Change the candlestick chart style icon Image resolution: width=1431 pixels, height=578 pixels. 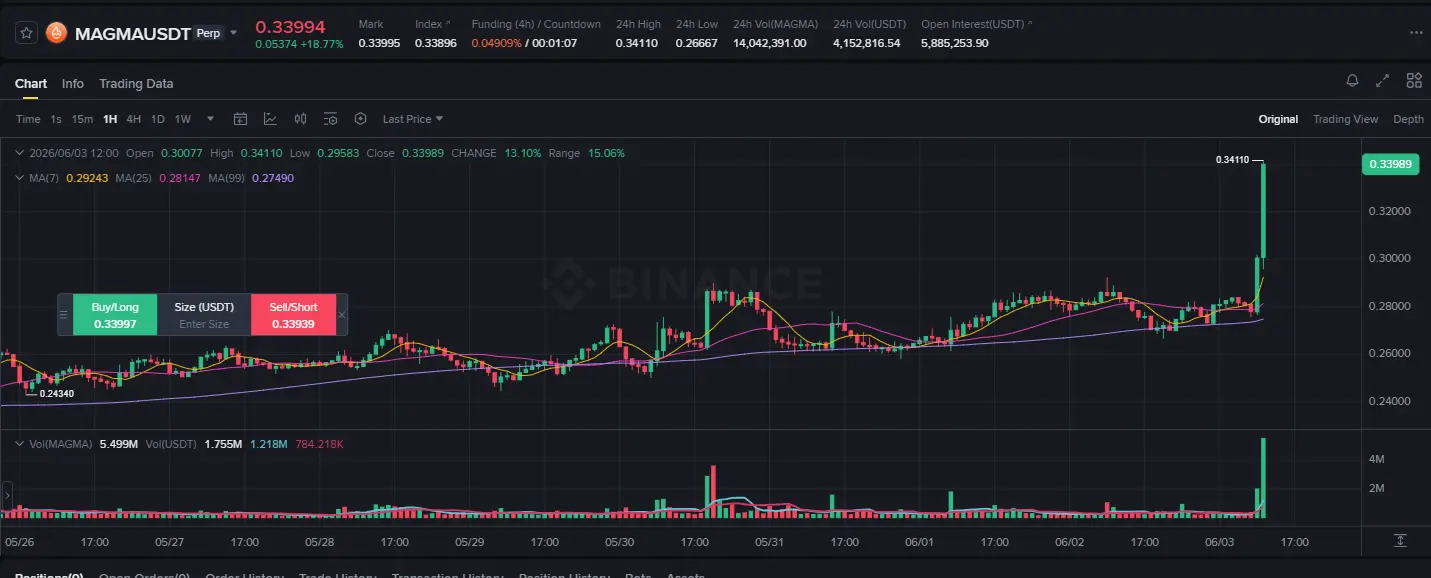coord(300,119)
